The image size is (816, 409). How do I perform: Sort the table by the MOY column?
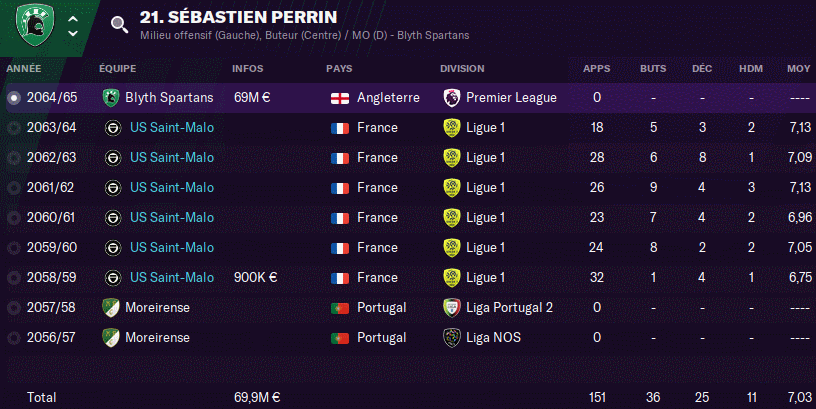[x=799, y=69]
